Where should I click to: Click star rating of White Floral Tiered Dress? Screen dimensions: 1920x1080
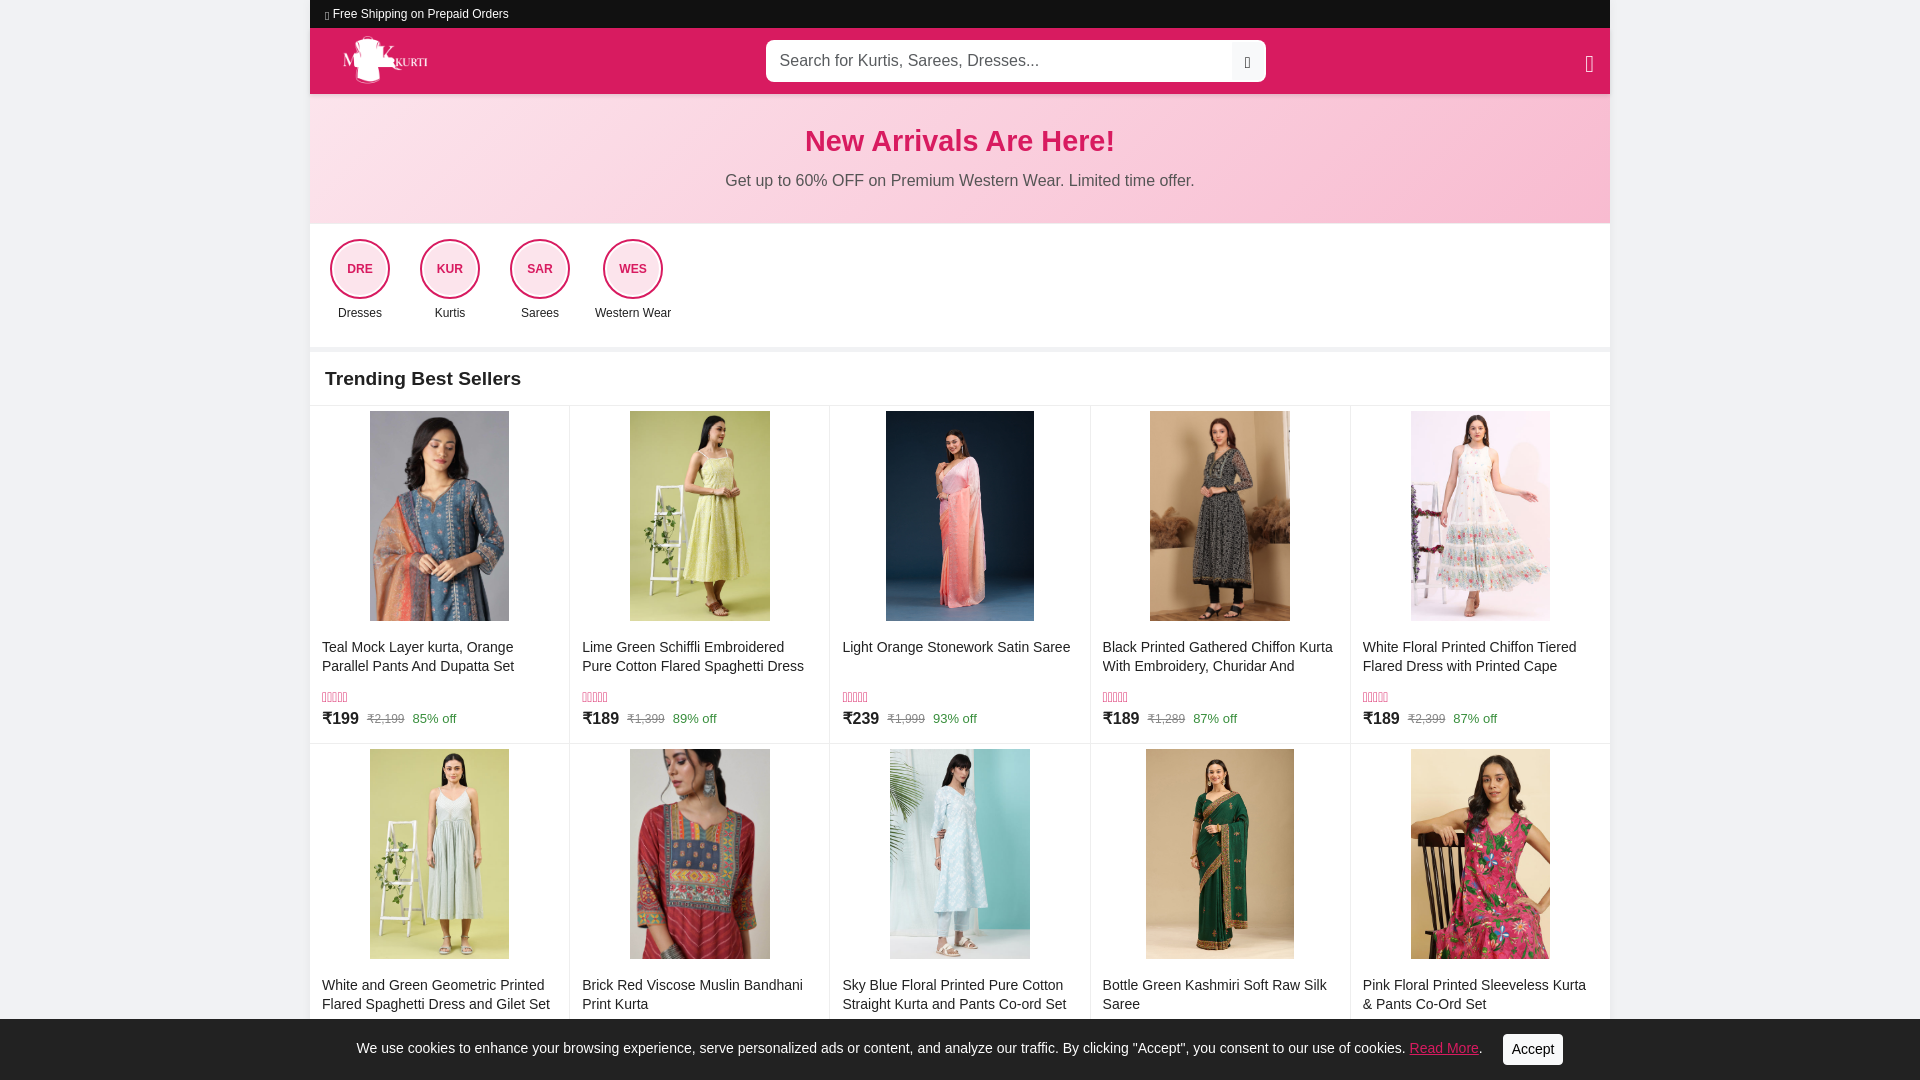(1375, 697)
